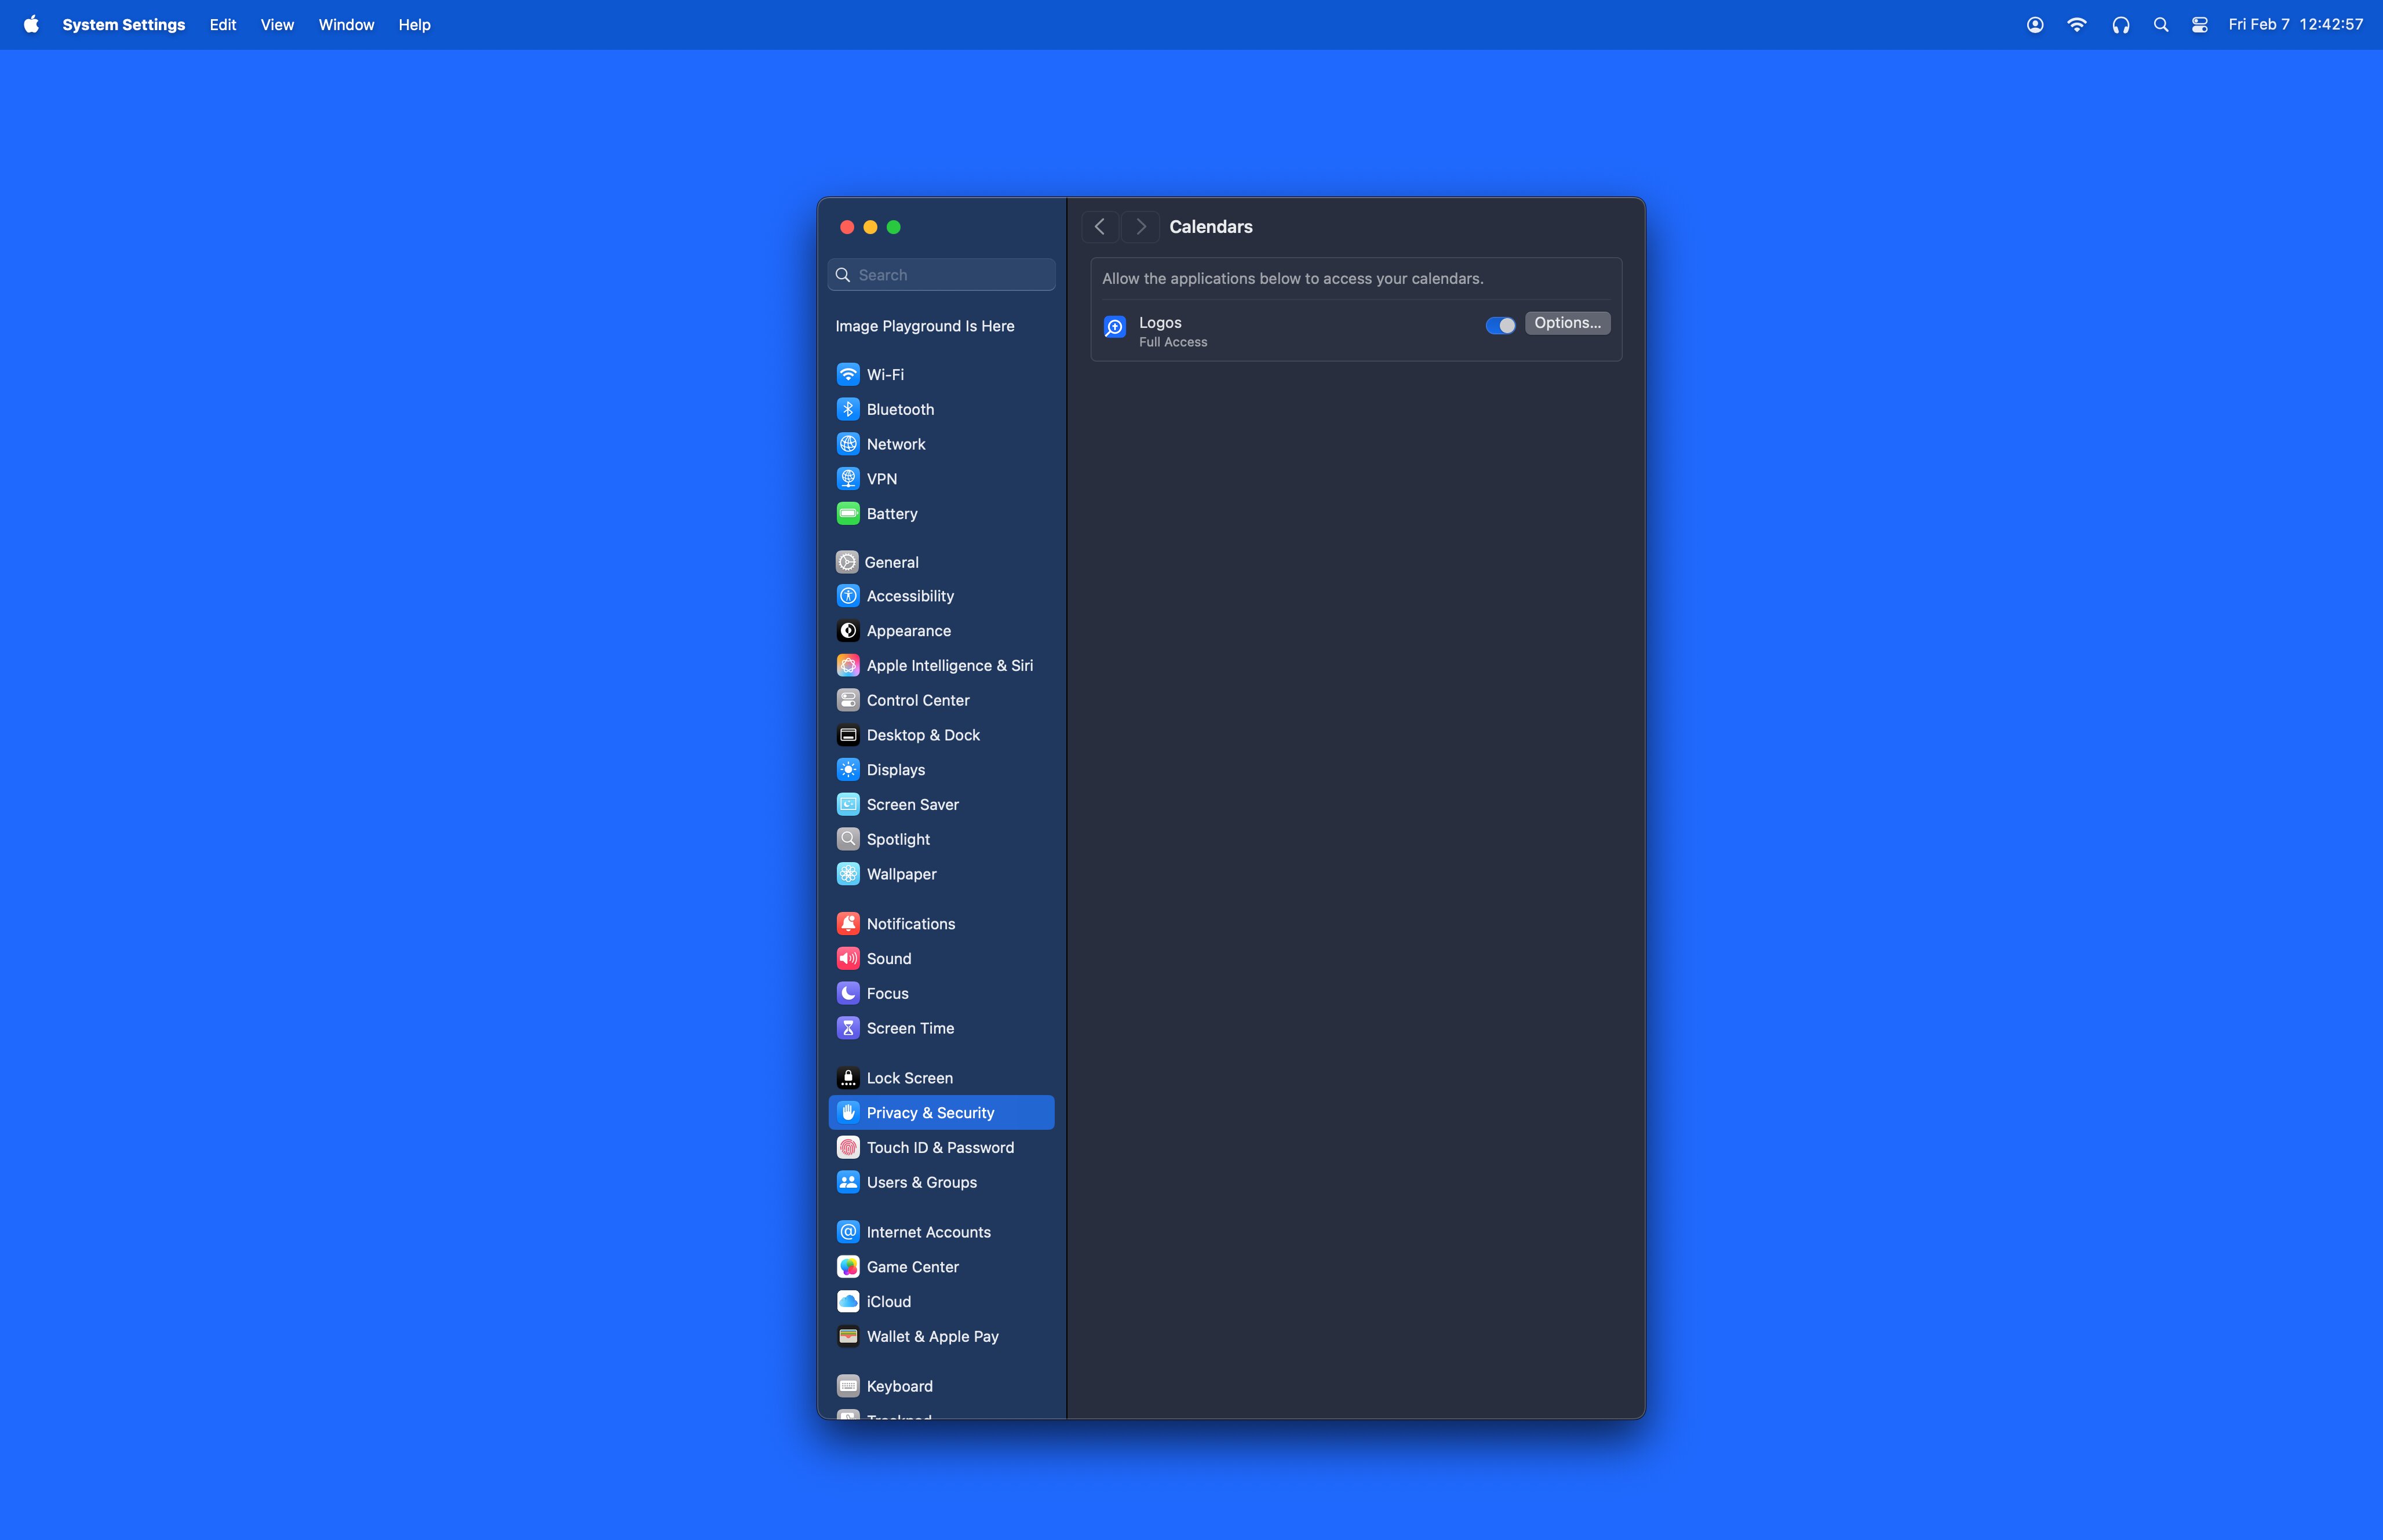Select Touch ID & Password
The image size is (2383, 1540).
coord(941,1148)
